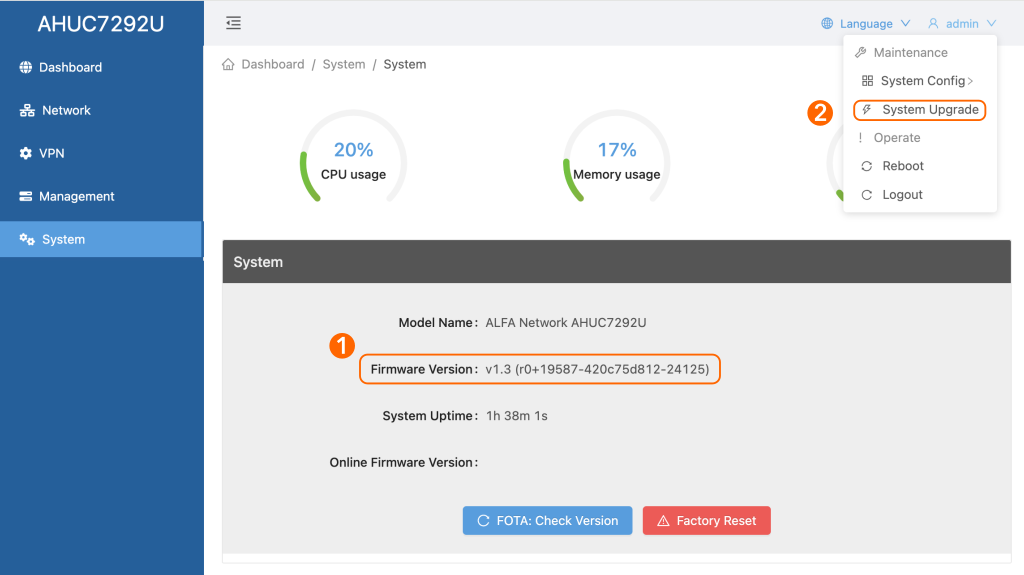Click the Online Firmware Version label
This screenshot has width=1024, height=575.
click(404, 463)
